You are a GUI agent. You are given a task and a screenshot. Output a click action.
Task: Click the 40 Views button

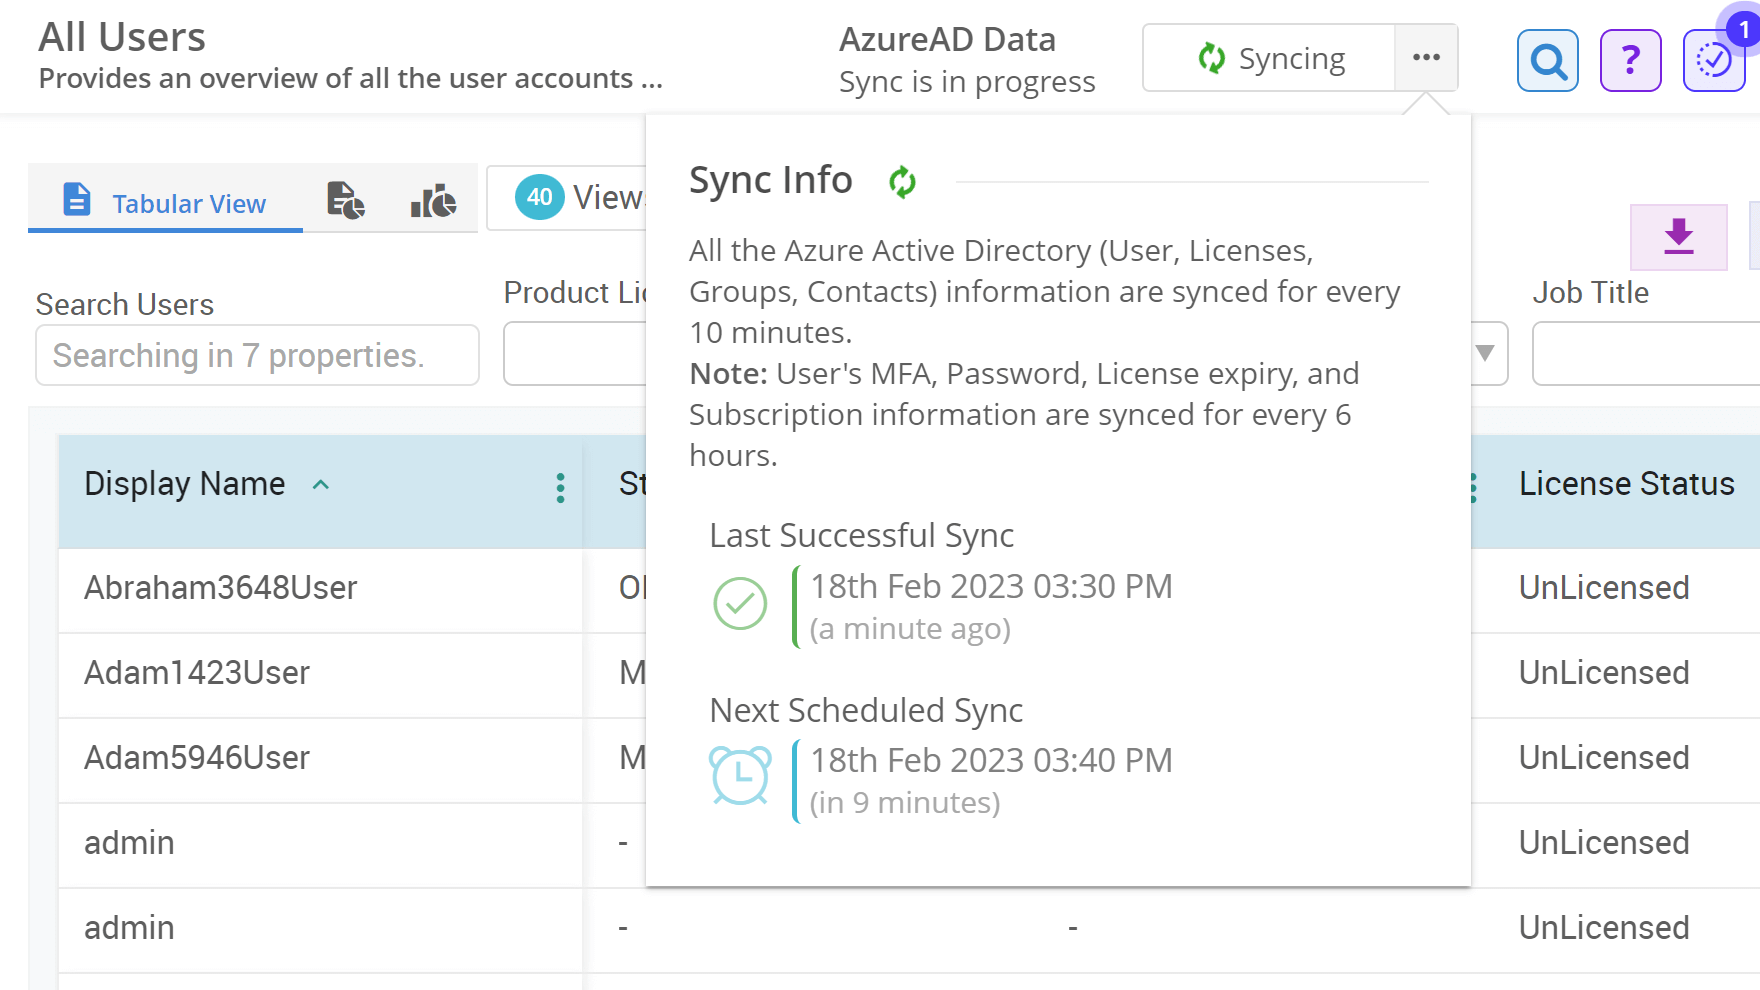coord(578,198)
